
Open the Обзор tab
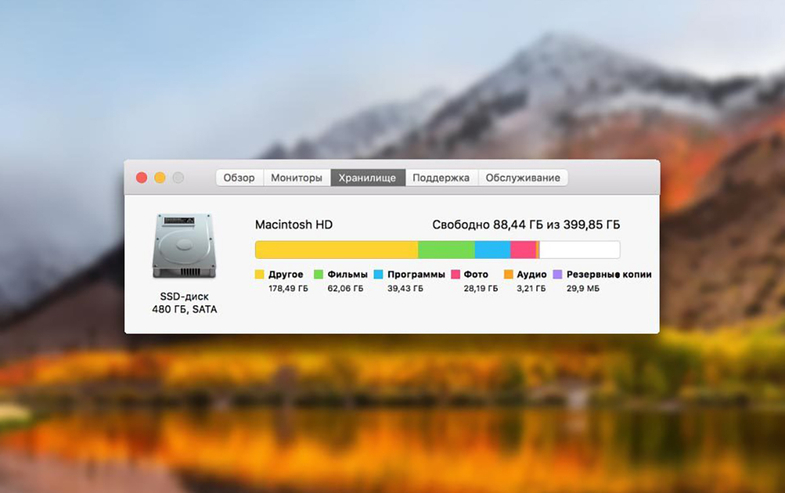coord(239,178)
